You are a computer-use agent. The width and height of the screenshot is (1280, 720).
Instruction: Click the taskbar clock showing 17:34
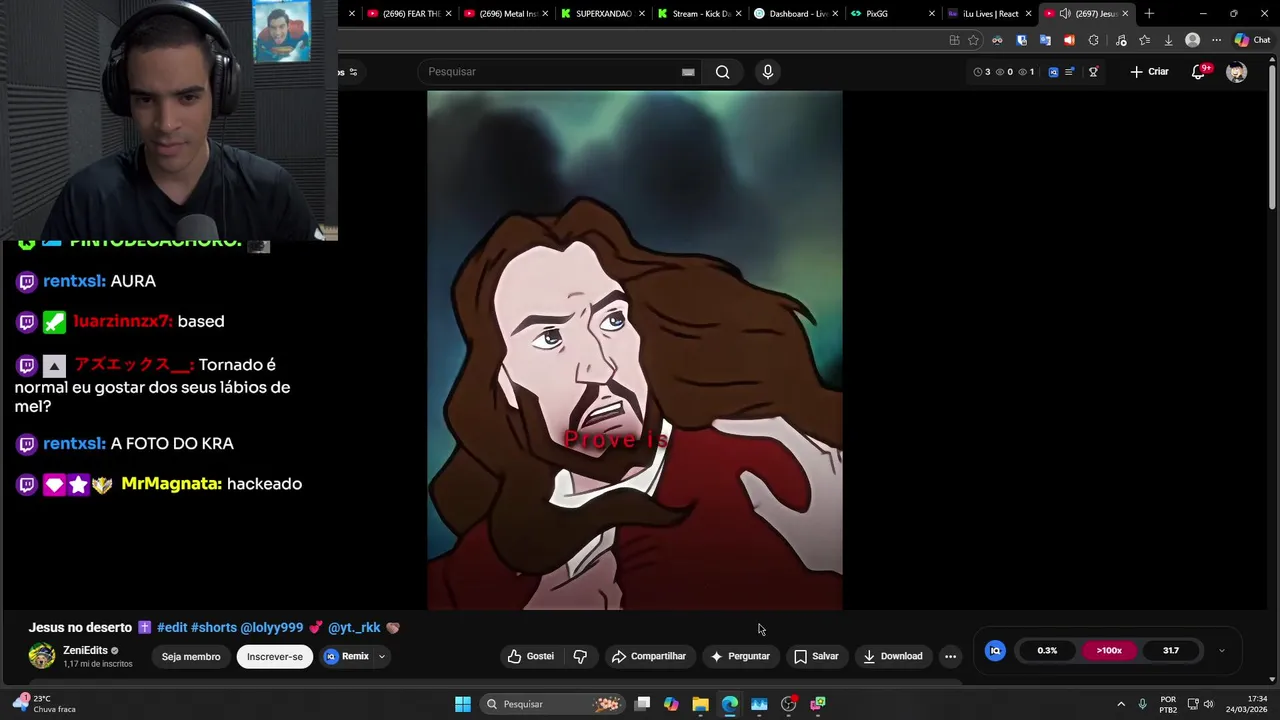(1244, 704)
